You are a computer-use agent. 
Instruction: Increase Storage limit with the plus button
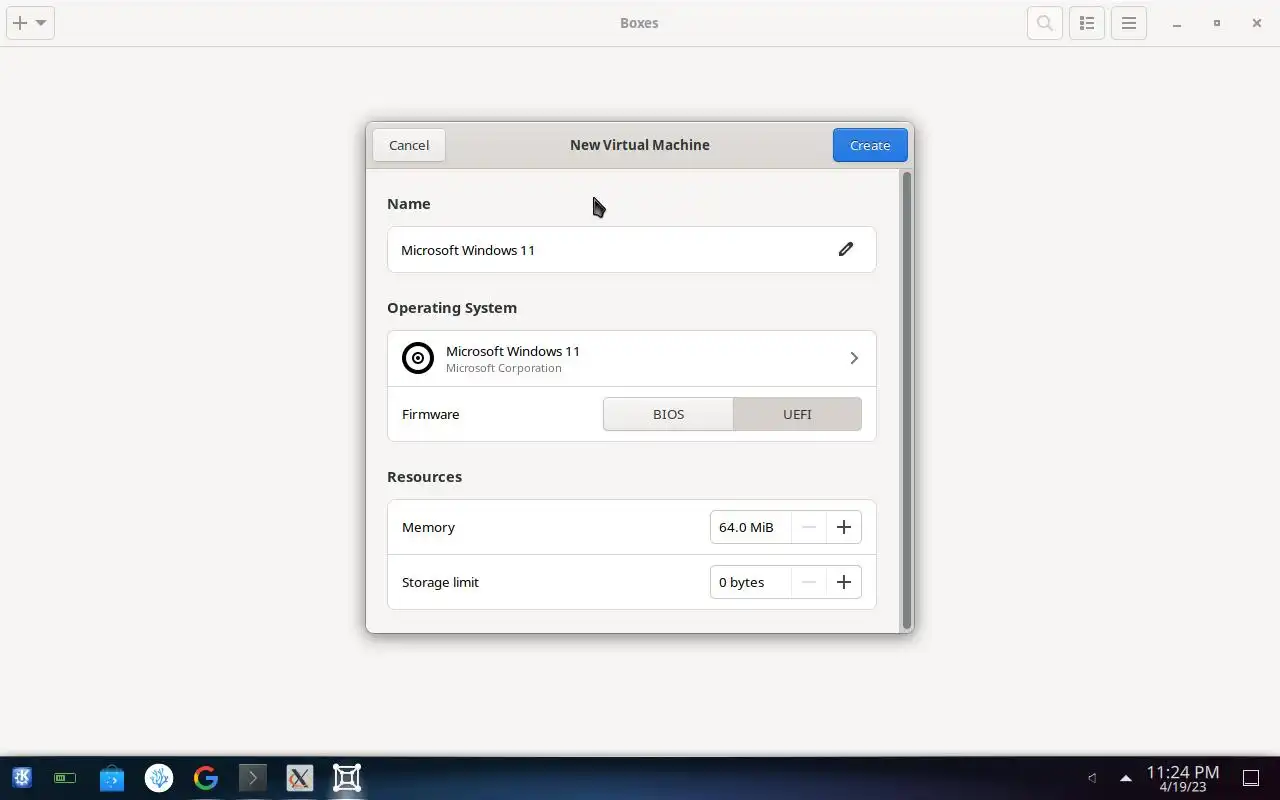pos(844,582)
